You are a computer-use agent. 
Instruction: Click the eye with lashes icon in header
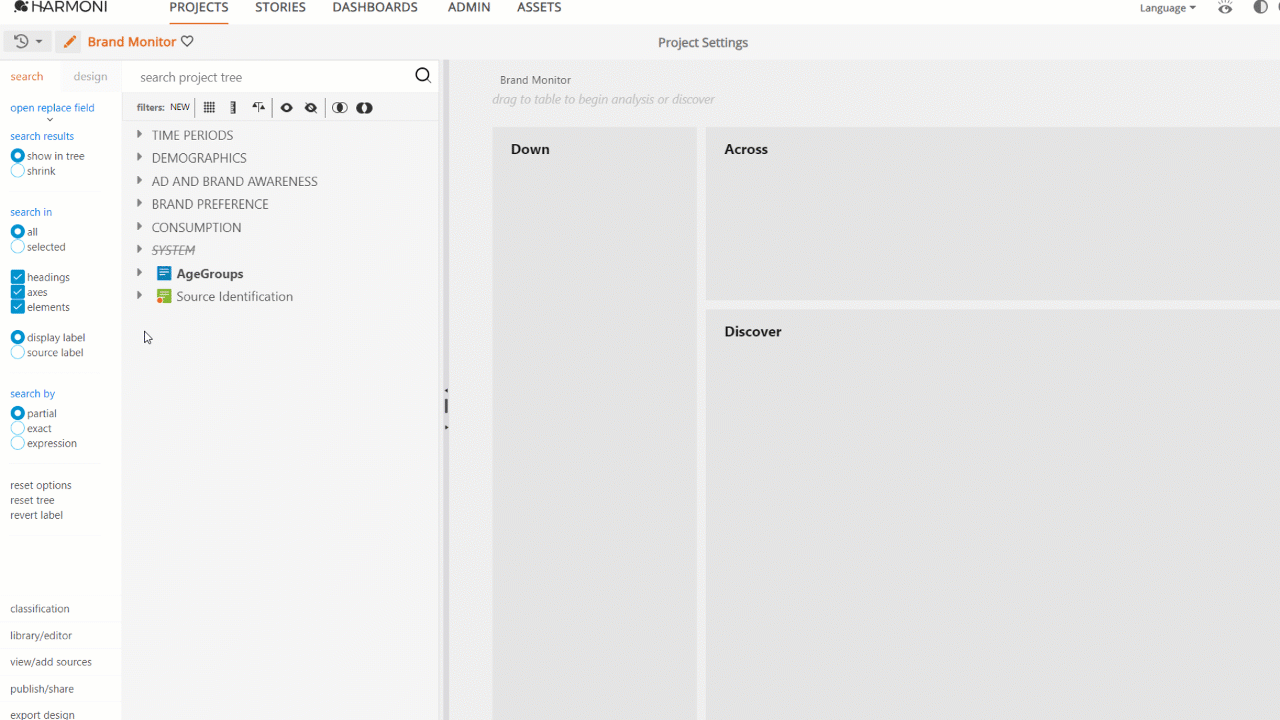(1225, 7)
